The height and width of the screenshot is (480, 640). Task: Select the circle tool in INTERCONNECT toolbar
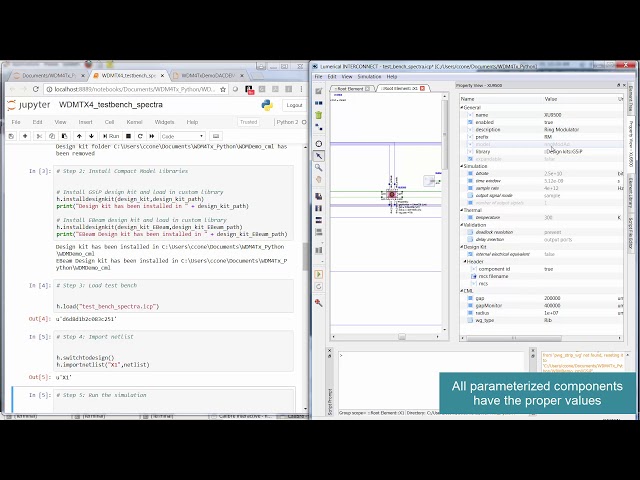pos(319,144)
